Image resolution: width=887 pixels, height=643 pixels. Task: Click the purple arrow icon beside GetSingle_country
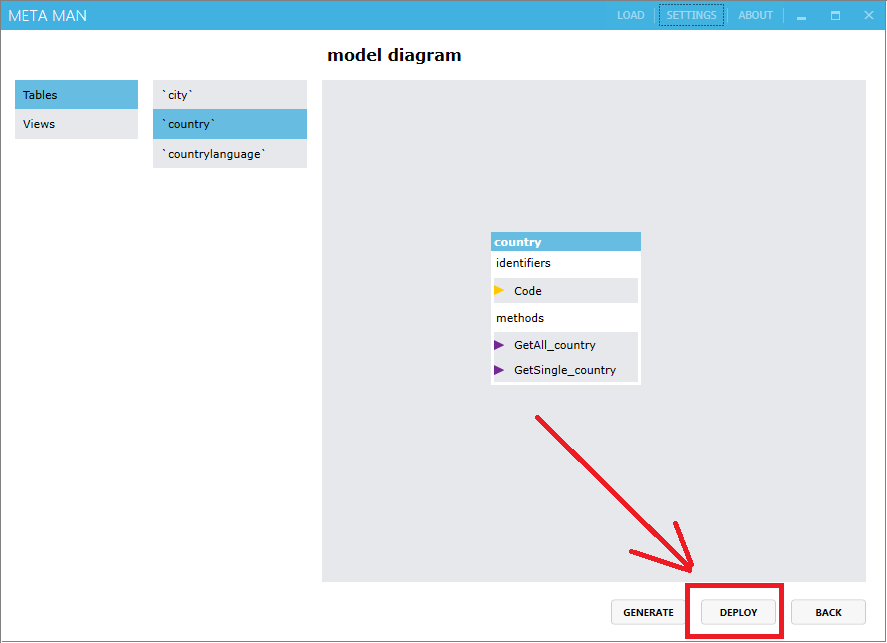pos(500,369)
